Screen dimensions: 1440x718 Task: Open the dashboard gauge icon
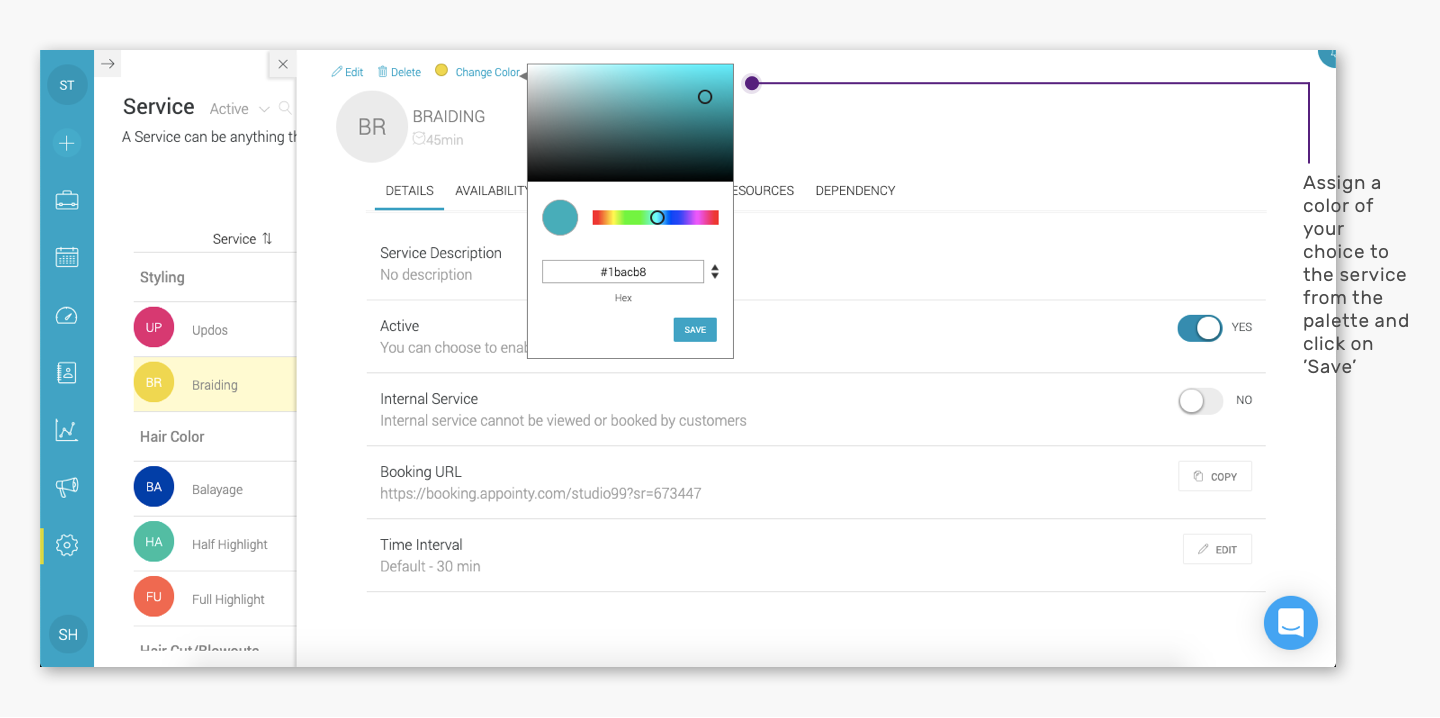point(67,316)
